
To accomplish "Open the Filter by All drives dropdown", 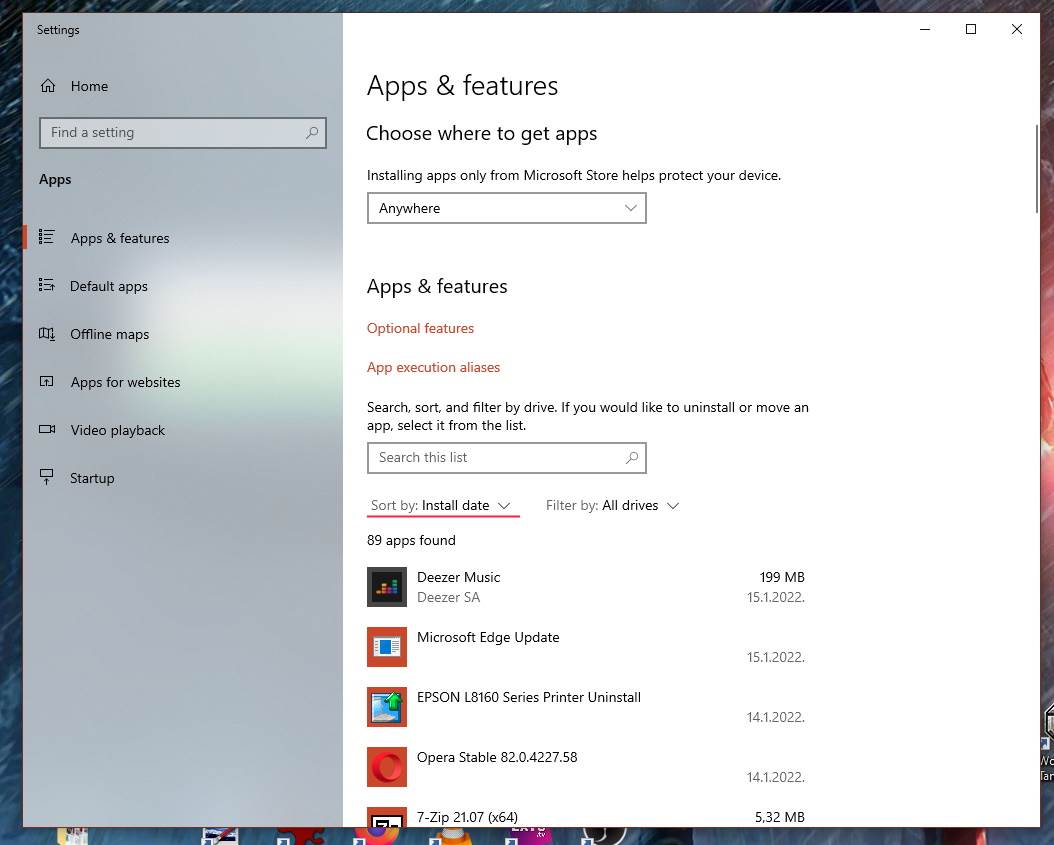I will (x=612, y=506).
